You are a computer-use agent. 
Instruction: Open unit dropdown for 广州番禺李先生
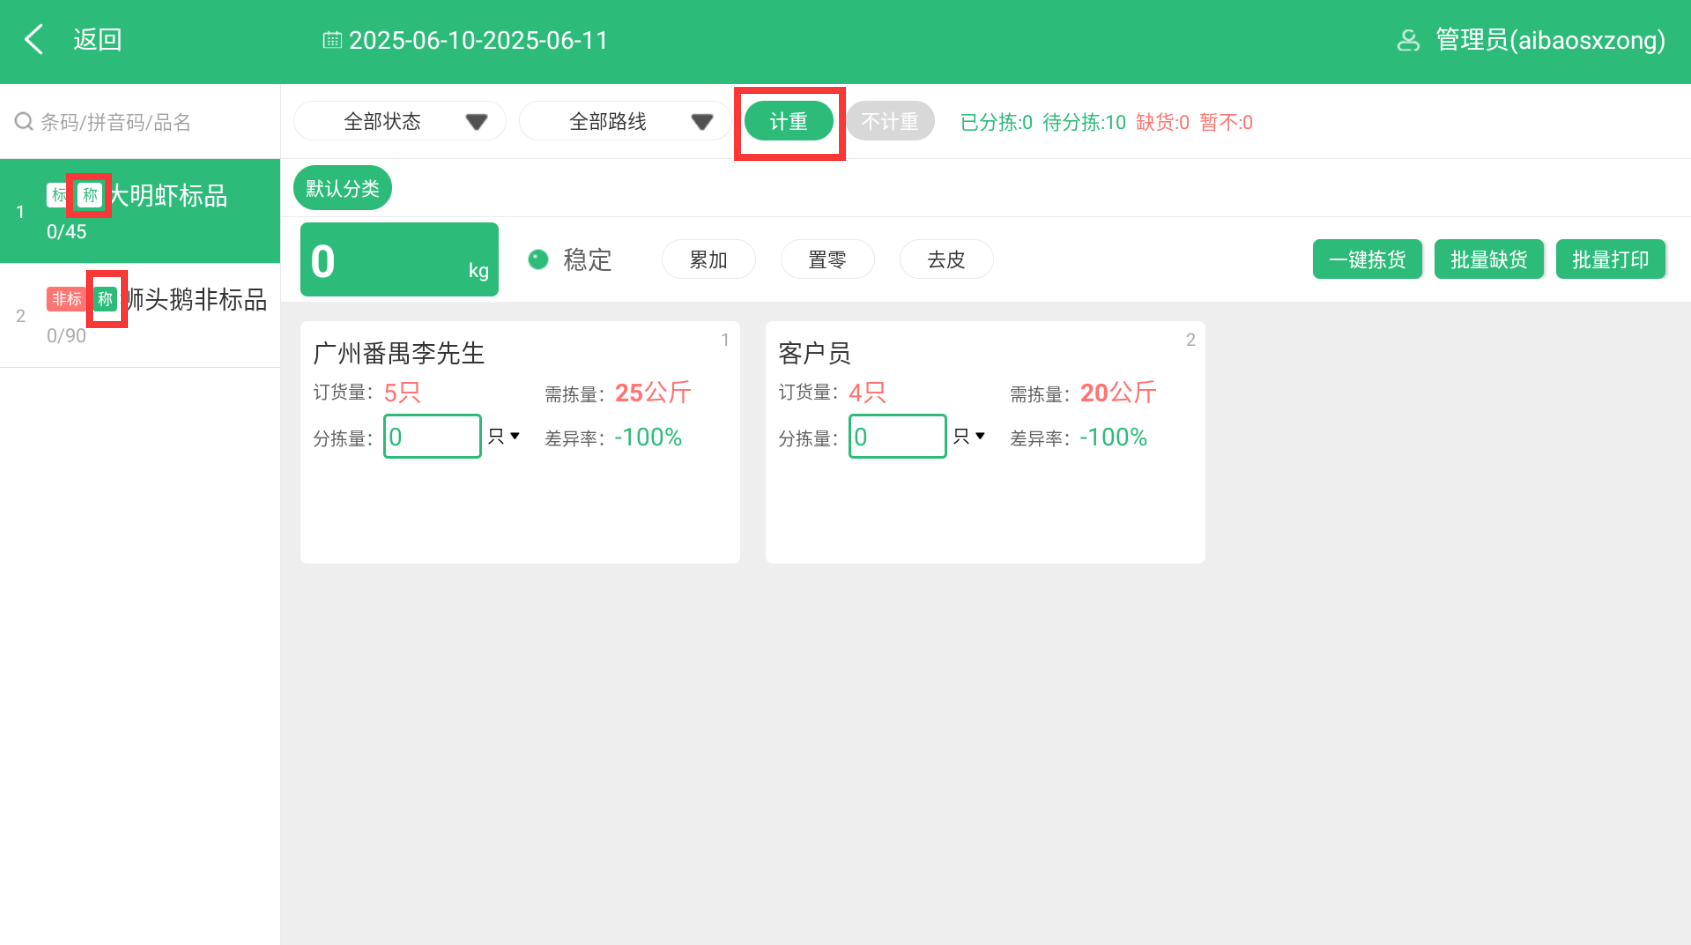(x=504, y=437)
